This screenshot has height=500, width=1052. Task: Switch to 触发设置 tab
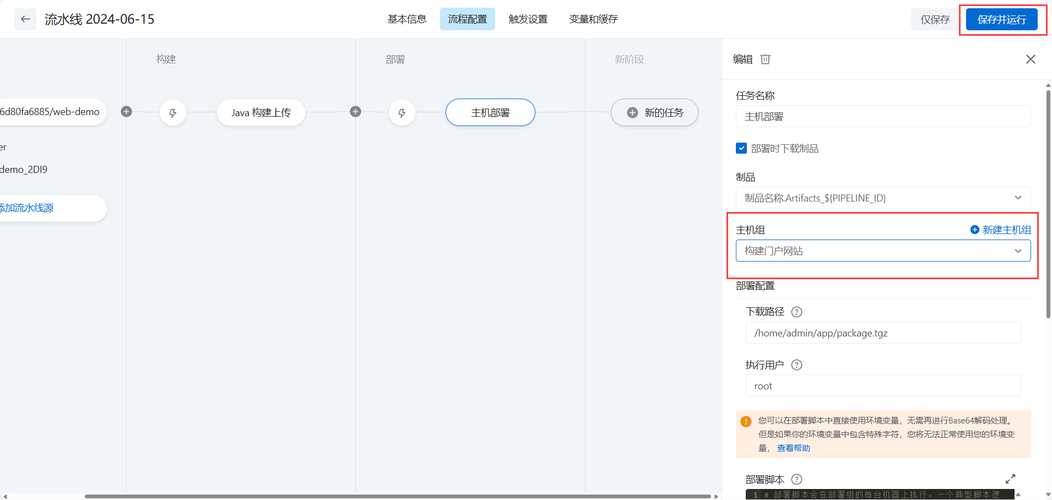coord(528,19)
